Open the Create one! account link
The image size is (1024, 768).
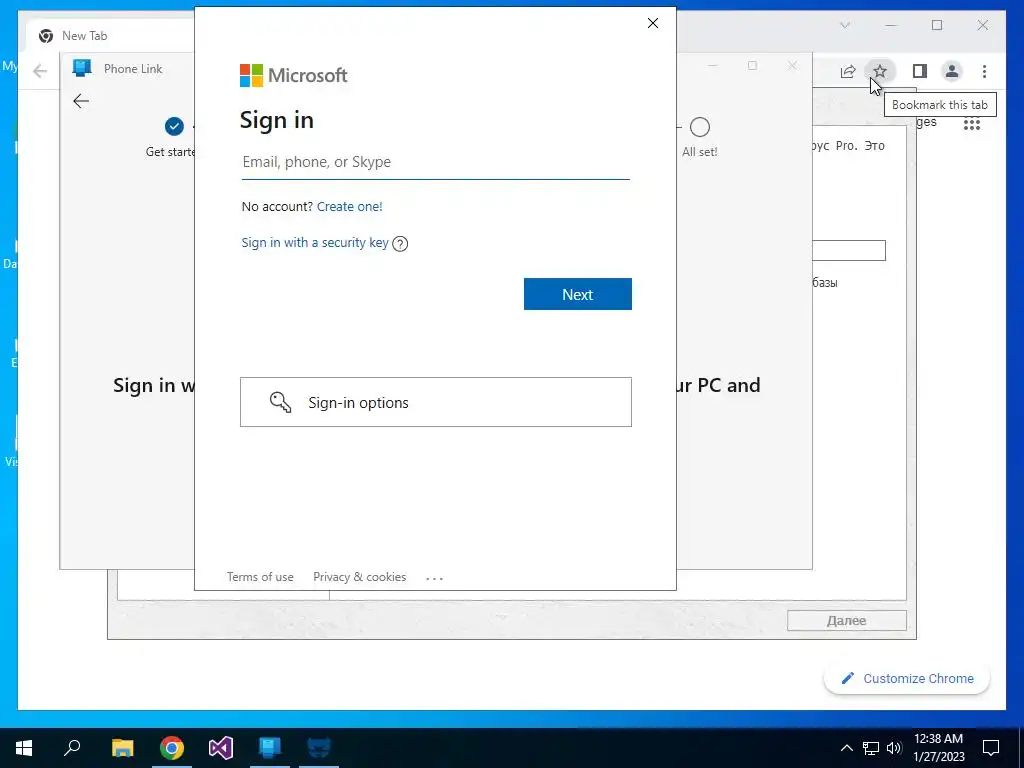pyautogui.click(x=349, y=206)
